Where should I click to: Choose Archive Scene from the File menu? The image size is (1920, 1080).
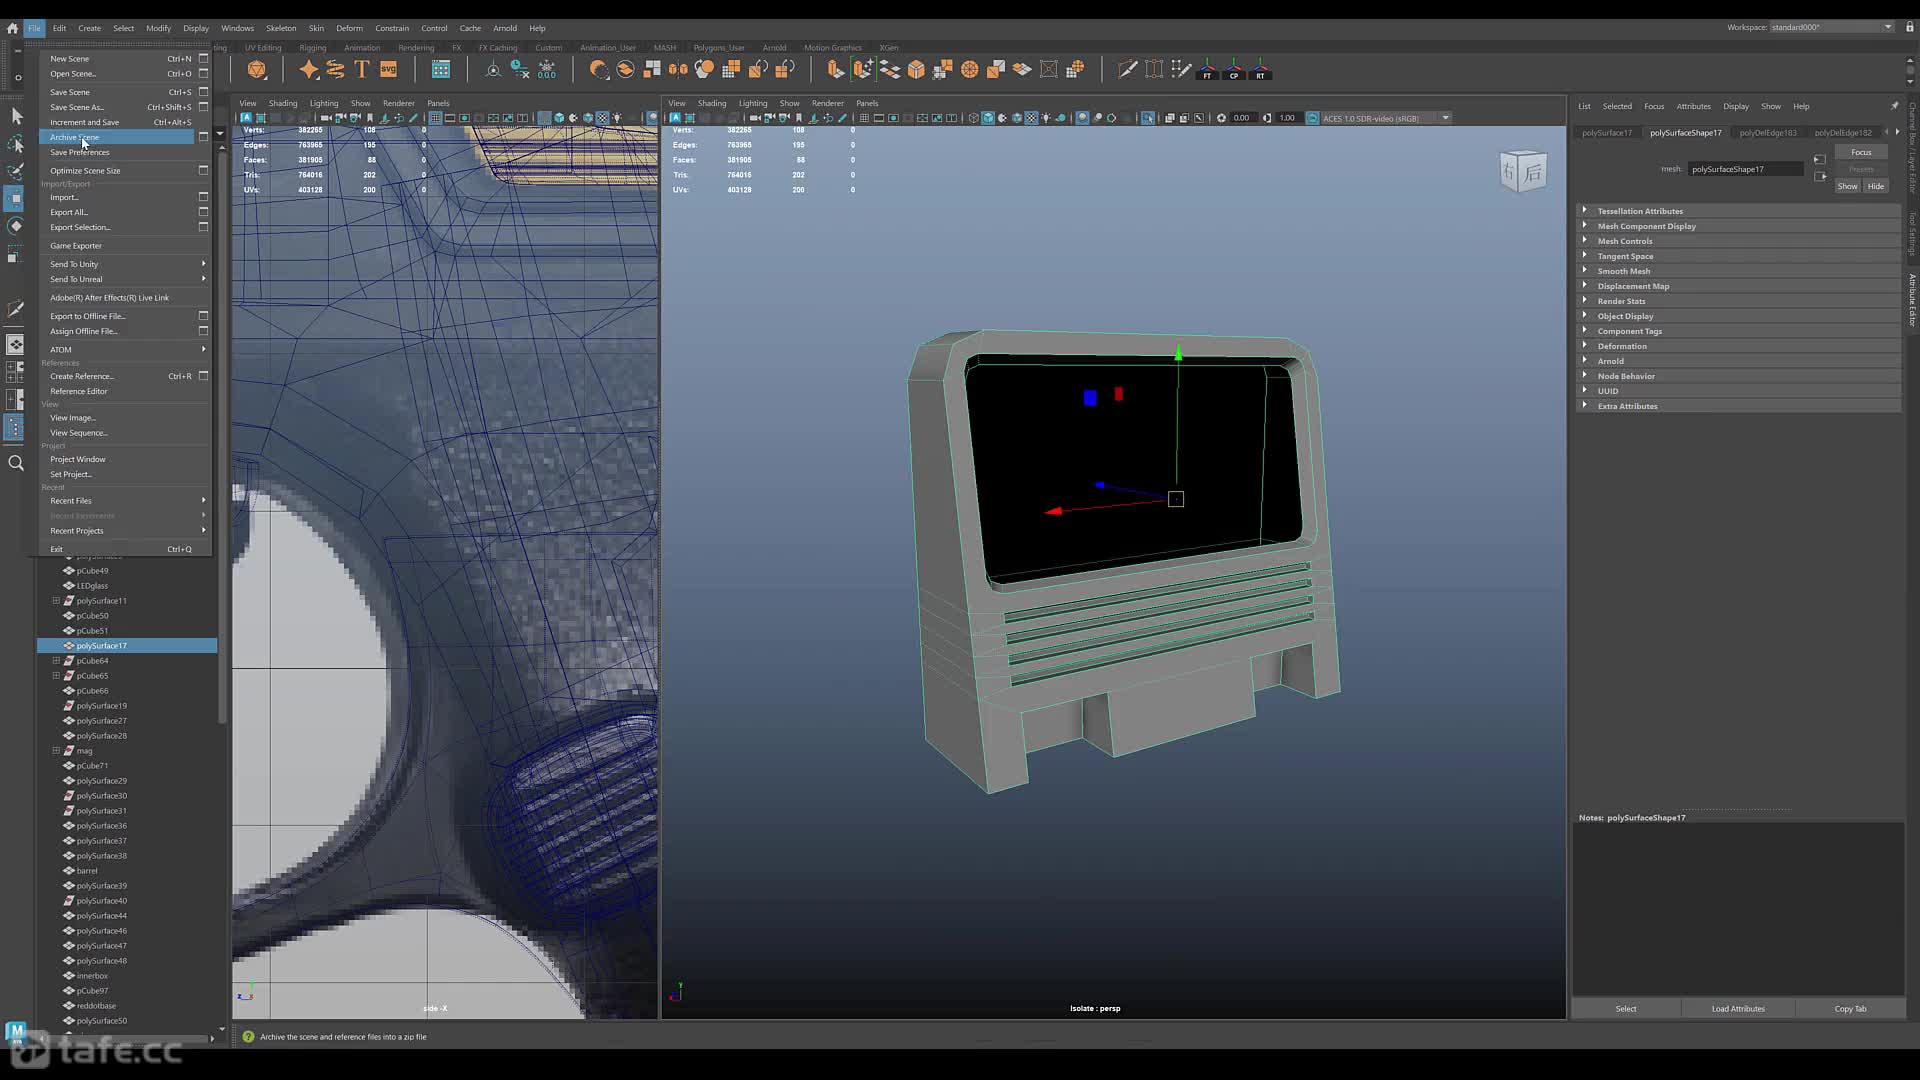coord(116,137)
